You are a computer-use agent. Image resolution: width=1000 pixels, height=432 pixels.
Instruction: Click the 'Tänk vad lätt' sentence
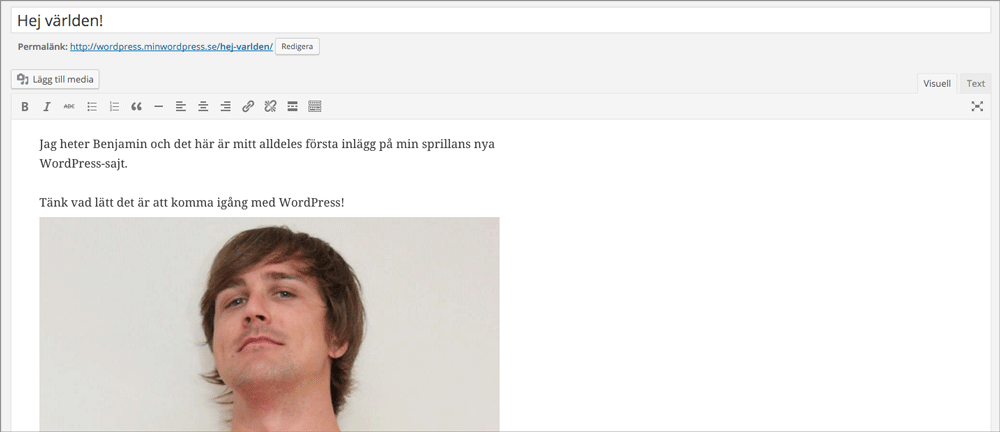tap(192, 203)
